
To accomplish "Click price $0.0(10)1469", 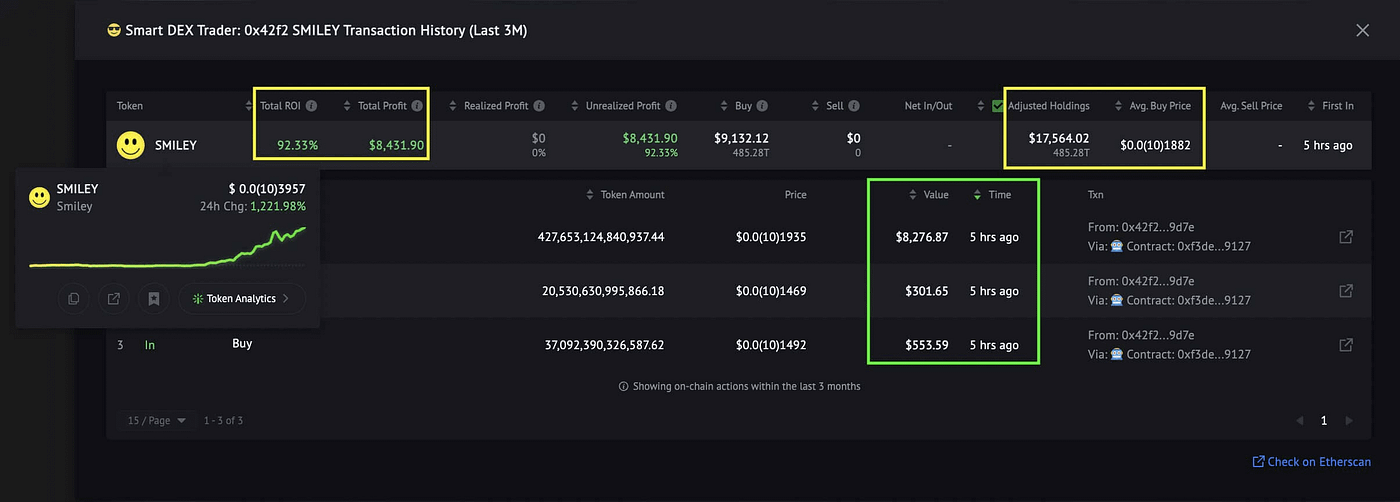I will tap(771, 291).
